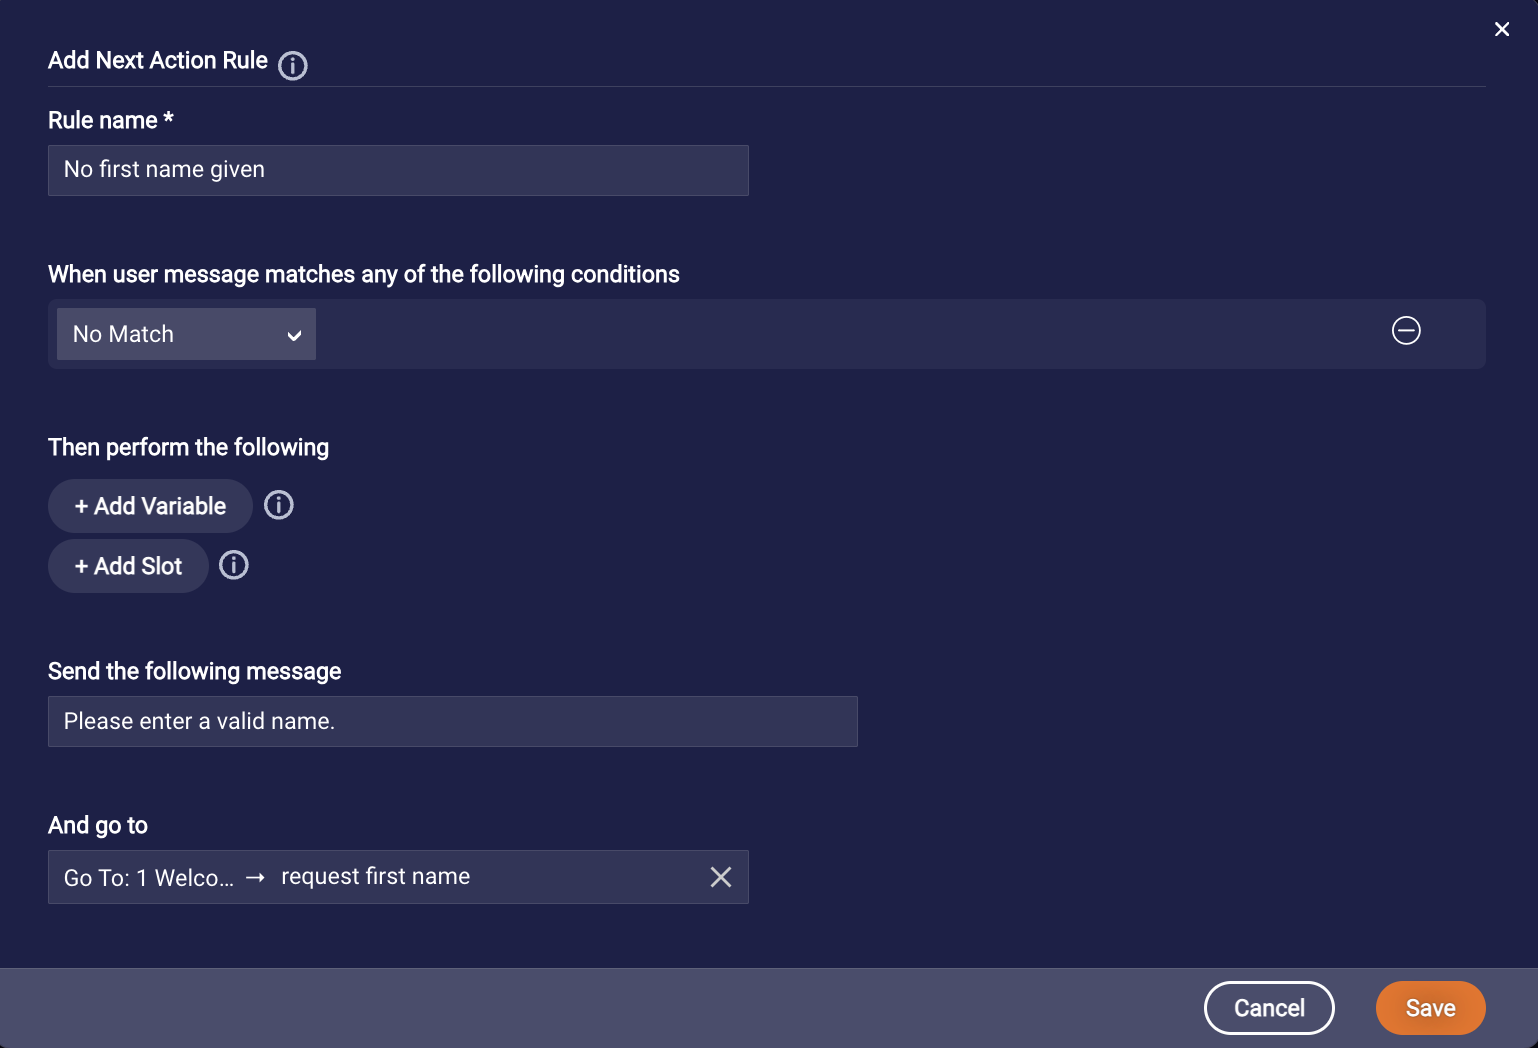Screen dimensions: 1538x1048
Task: Click the info icon beside Add Next Action Rule
Action: pos(292,66)
